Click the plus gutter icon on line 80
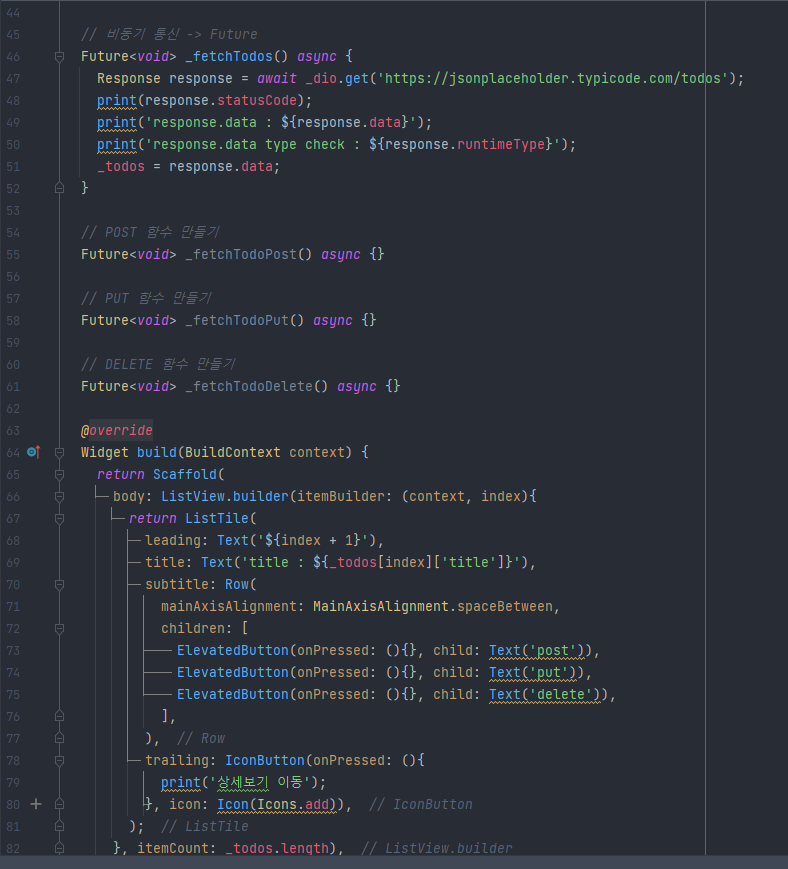 [36, 804]
